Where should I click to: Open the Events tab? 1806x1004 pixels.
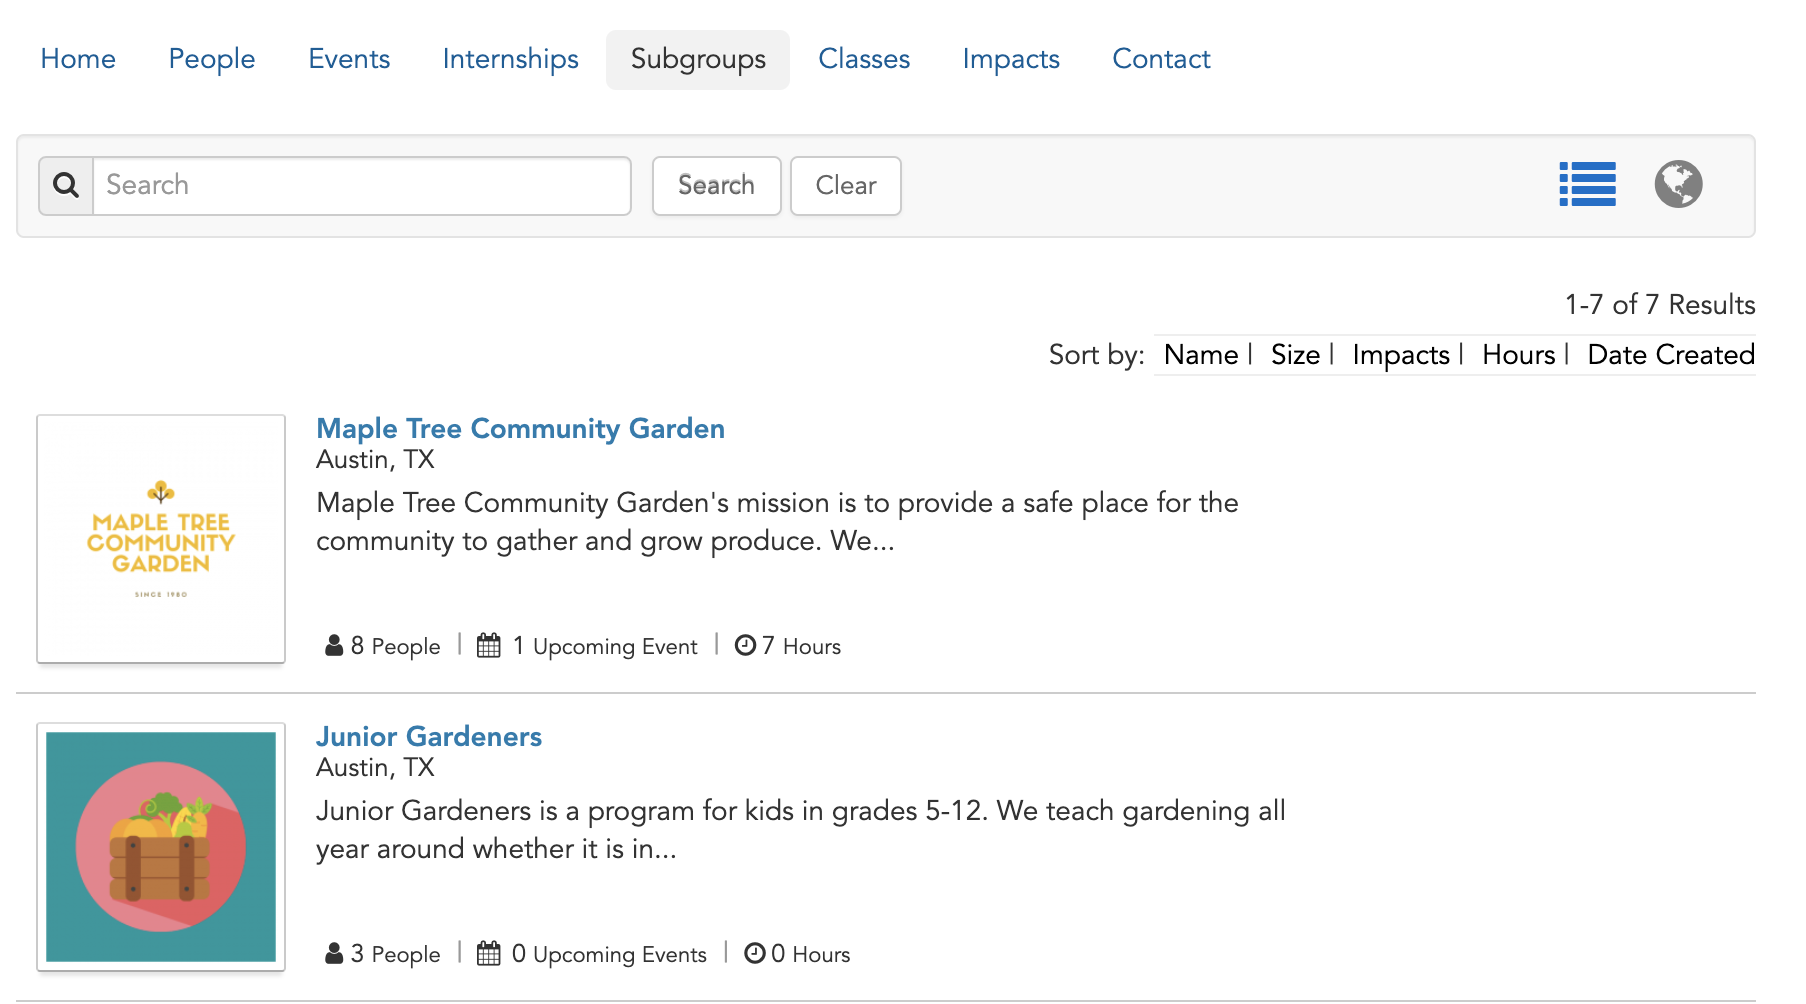349,59
